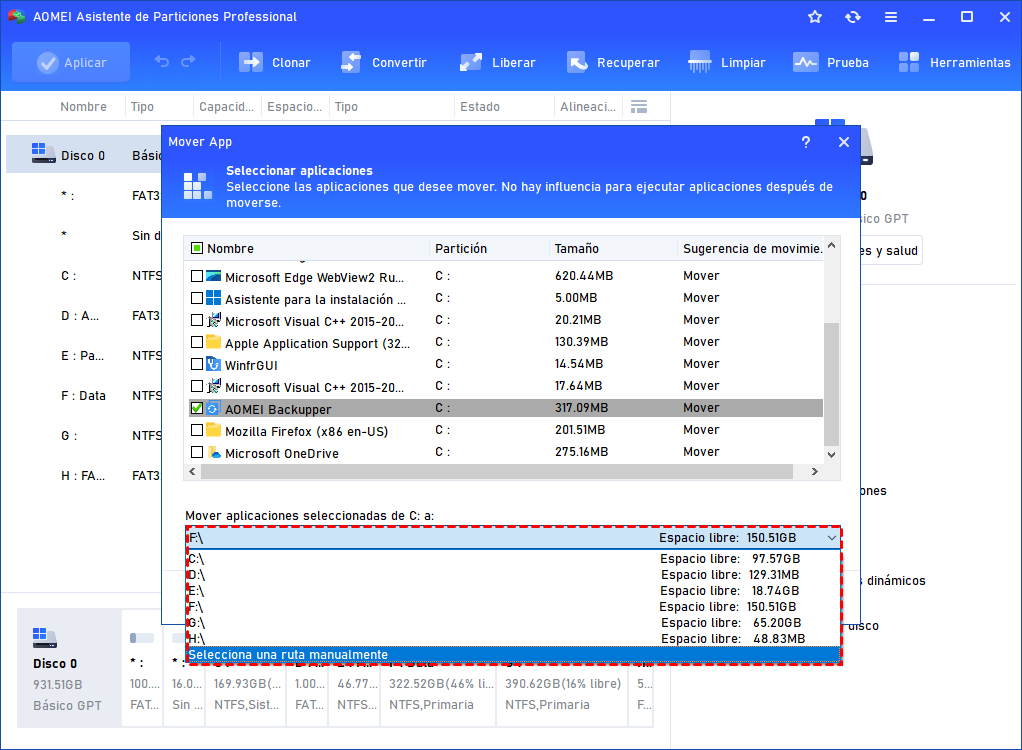
Task: Open the Convertir menu
Action: [383, 63]
